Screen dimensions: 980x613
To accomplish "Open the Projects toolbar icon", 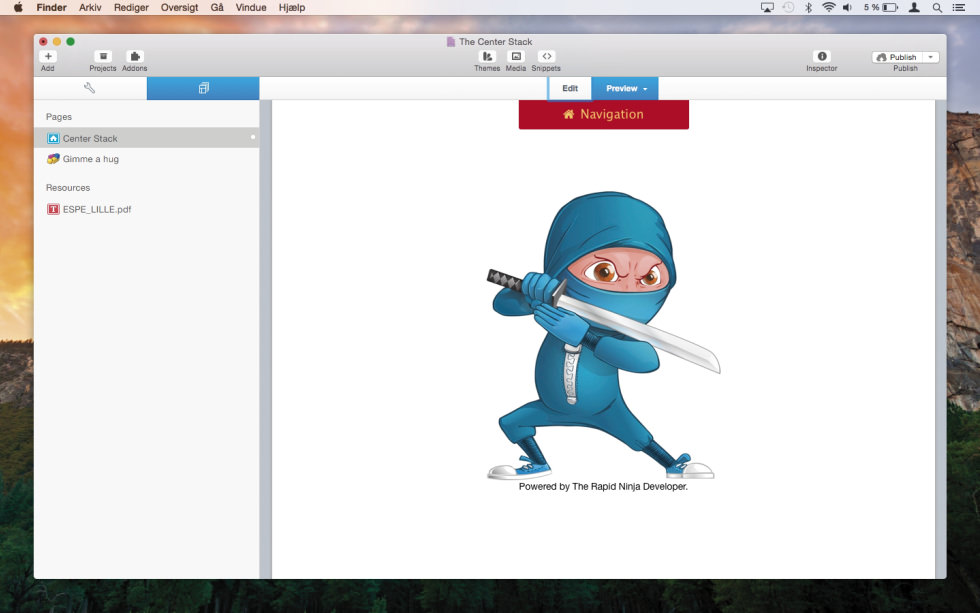I will pos(103,56).
